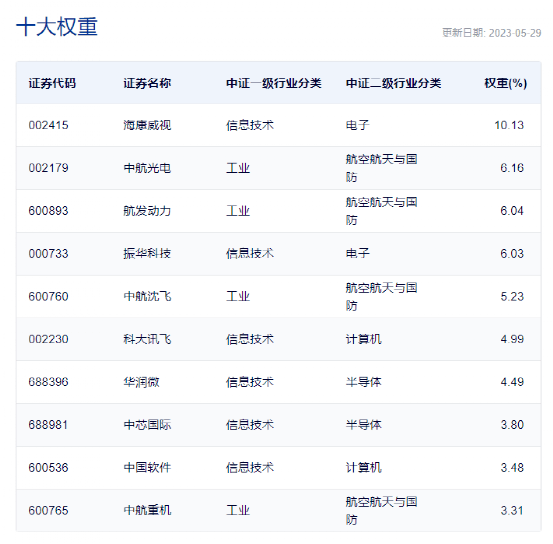Select stock name 海康威视
Screen dimensions: 553x544
click(x=147, y=125)
